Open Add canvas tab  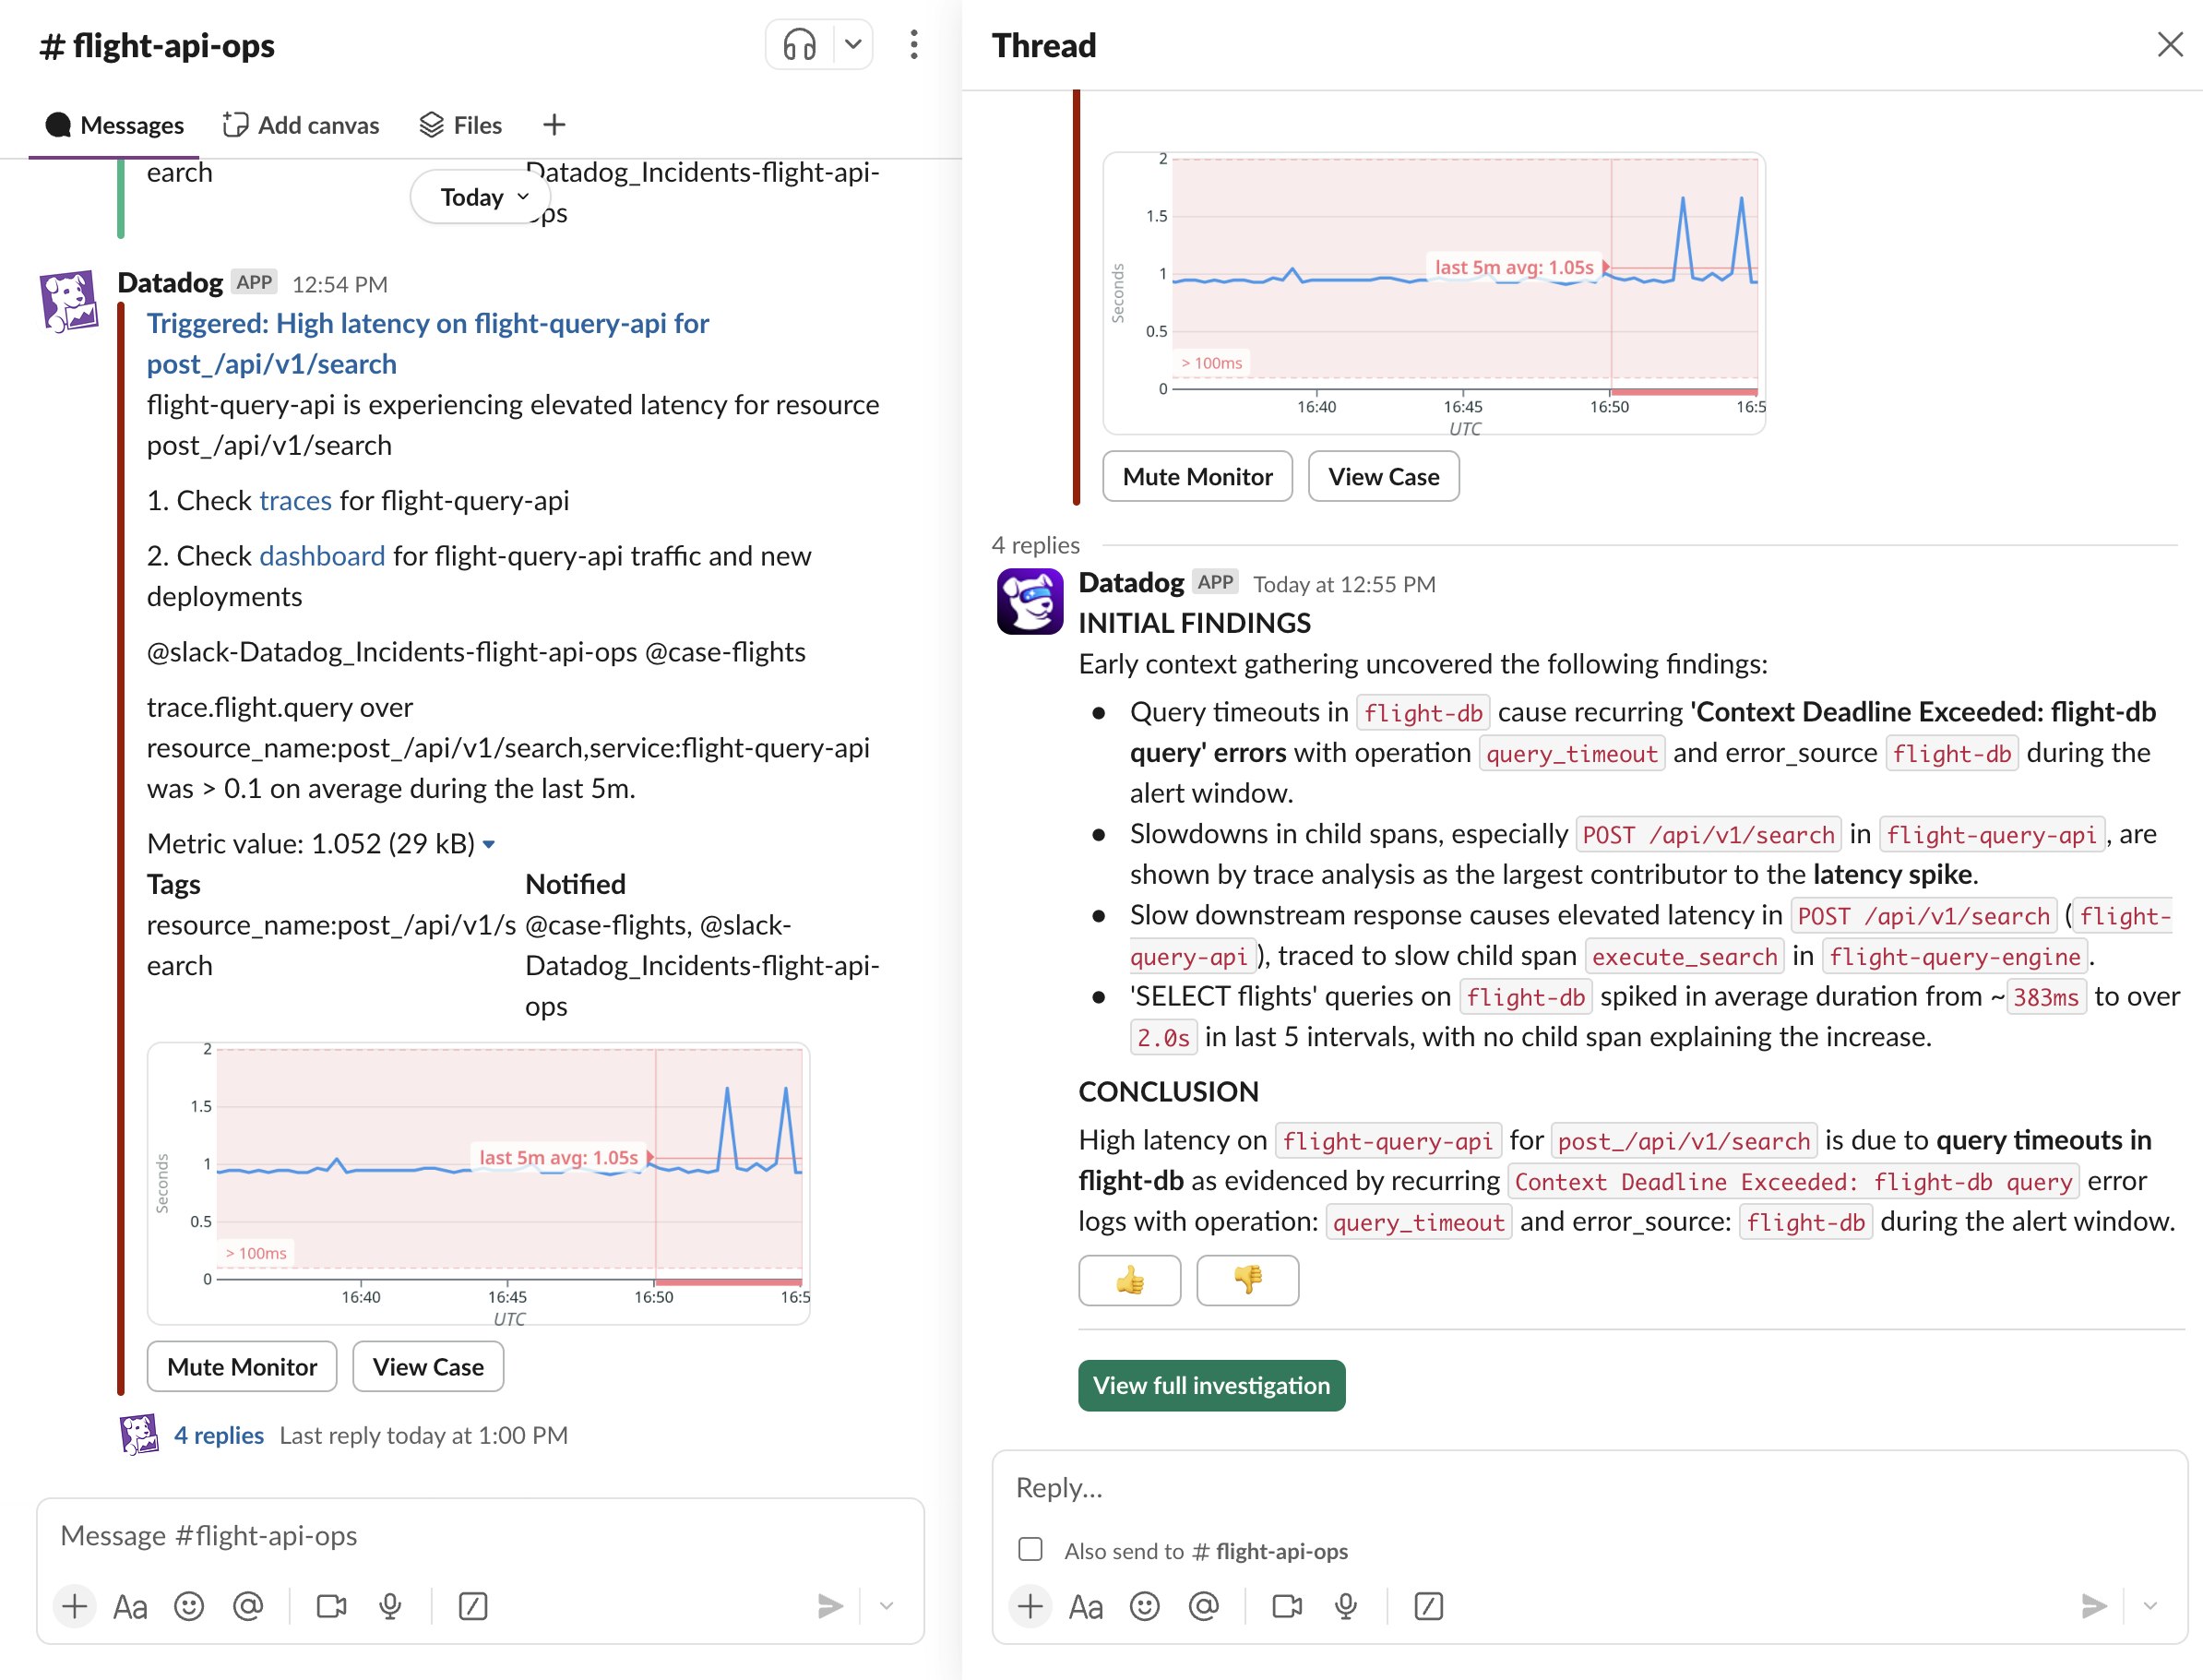[301, 125]
